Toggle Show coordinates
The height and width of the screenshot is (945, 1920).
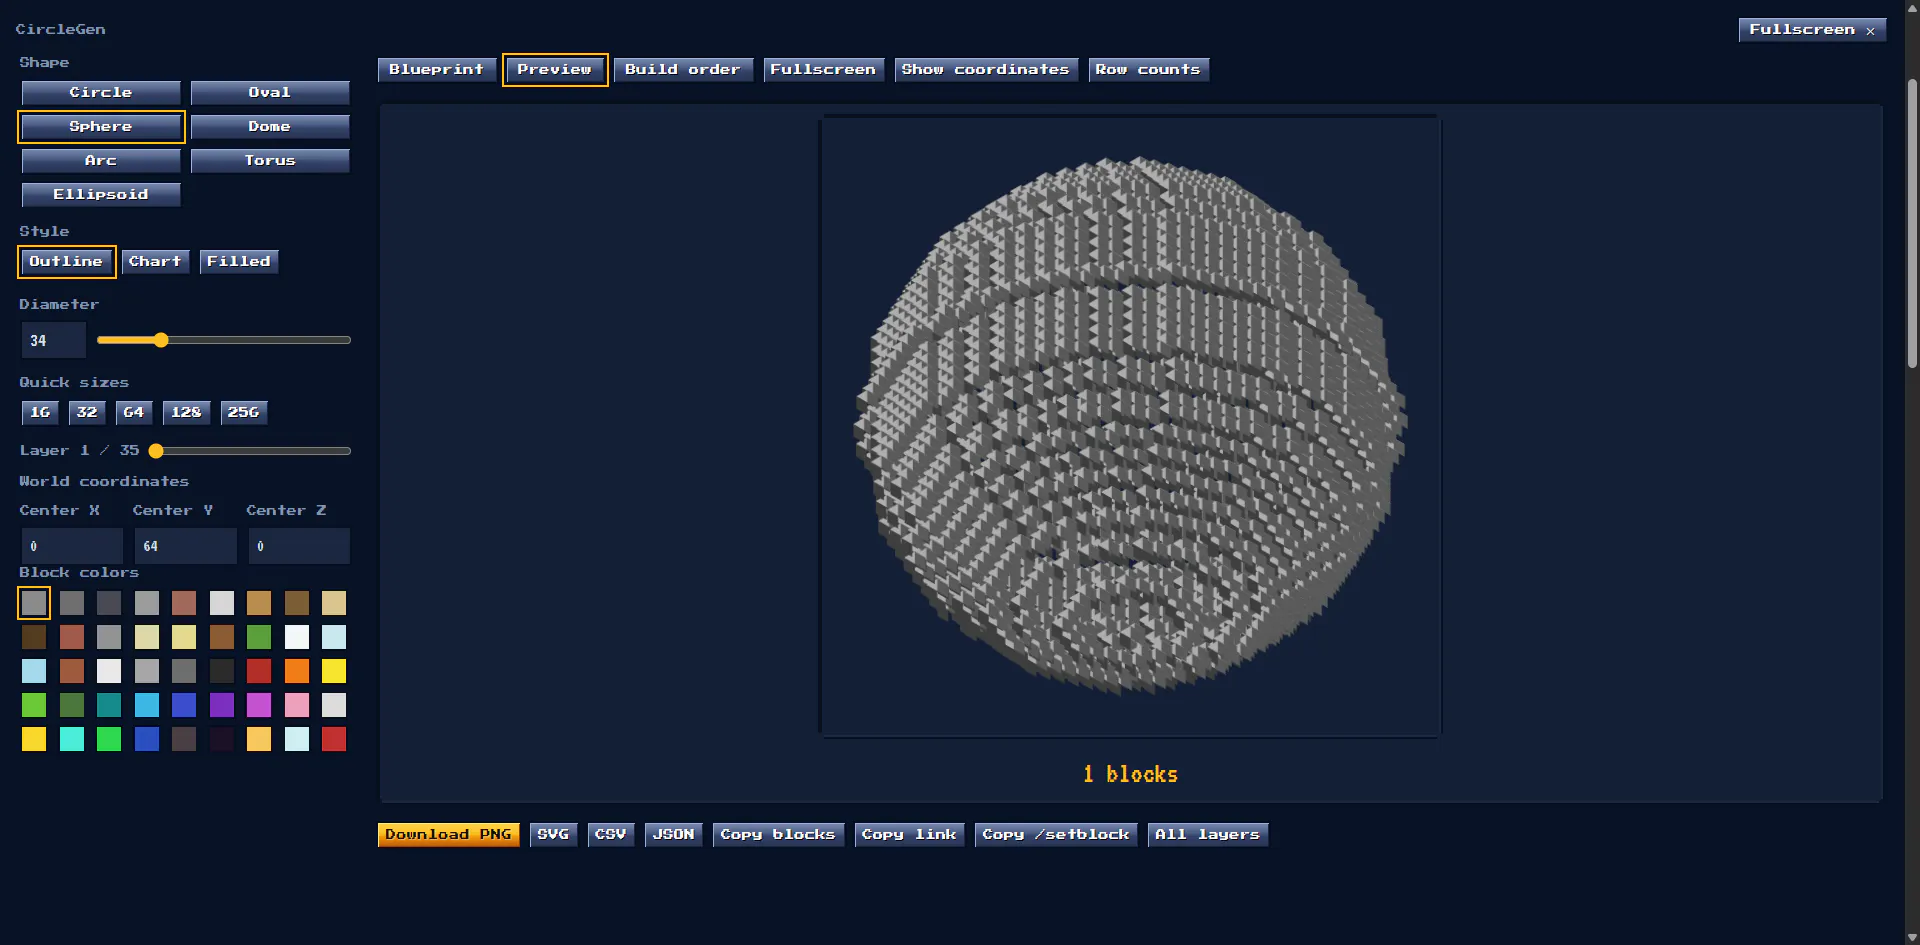point(986,69)
